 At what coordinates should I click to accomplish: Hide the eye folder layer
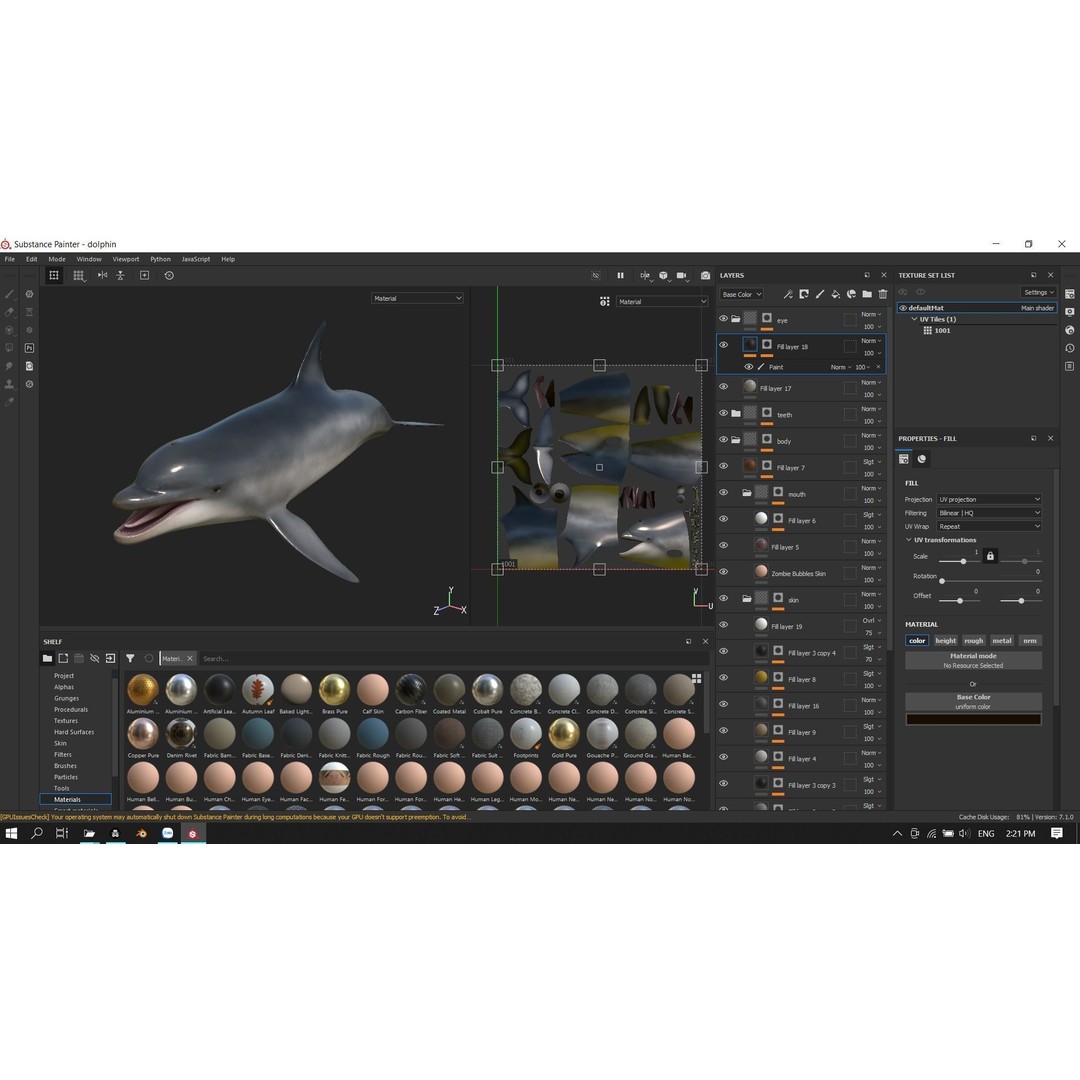723,319
